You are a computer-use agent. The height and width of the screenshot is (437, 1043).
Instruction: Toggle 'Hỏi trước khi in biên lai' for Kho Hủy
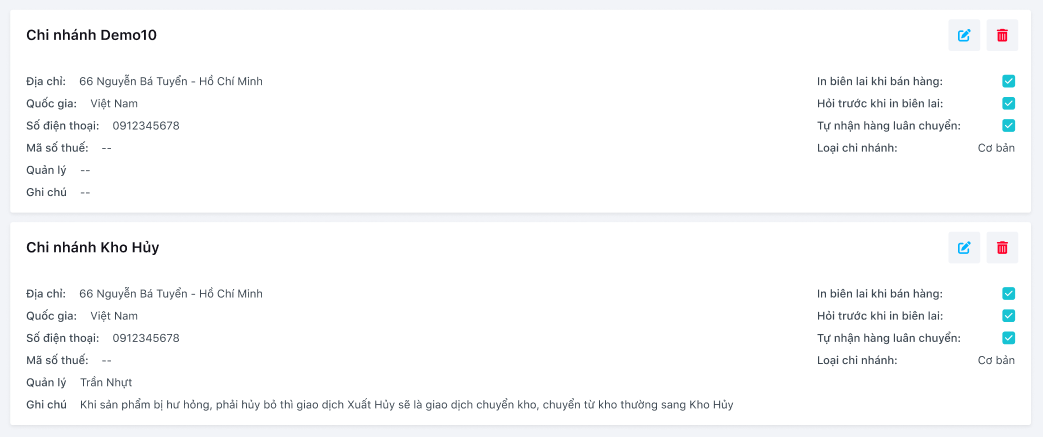pos(1009,315)
